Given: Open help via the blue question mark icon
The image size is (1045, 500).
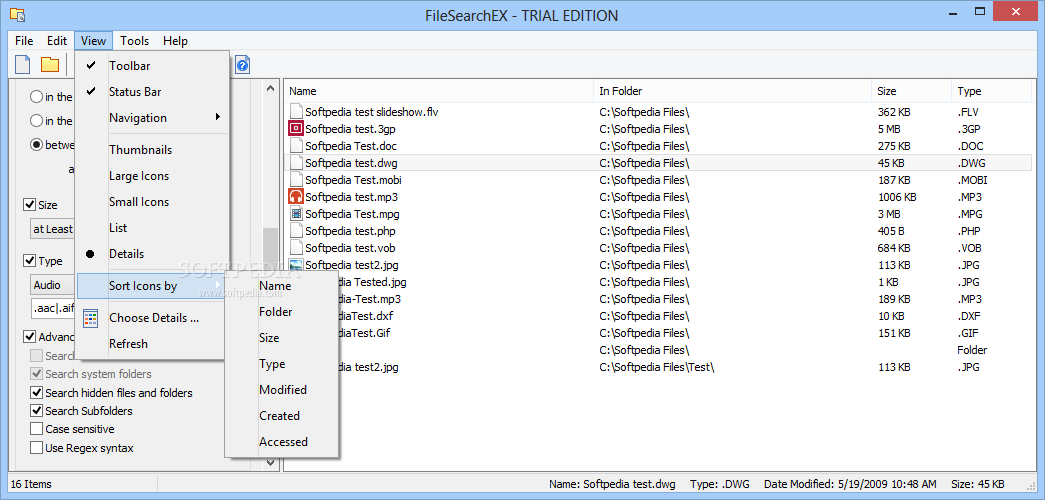Looking at the screenshot, I should click(x=243, y=65).
